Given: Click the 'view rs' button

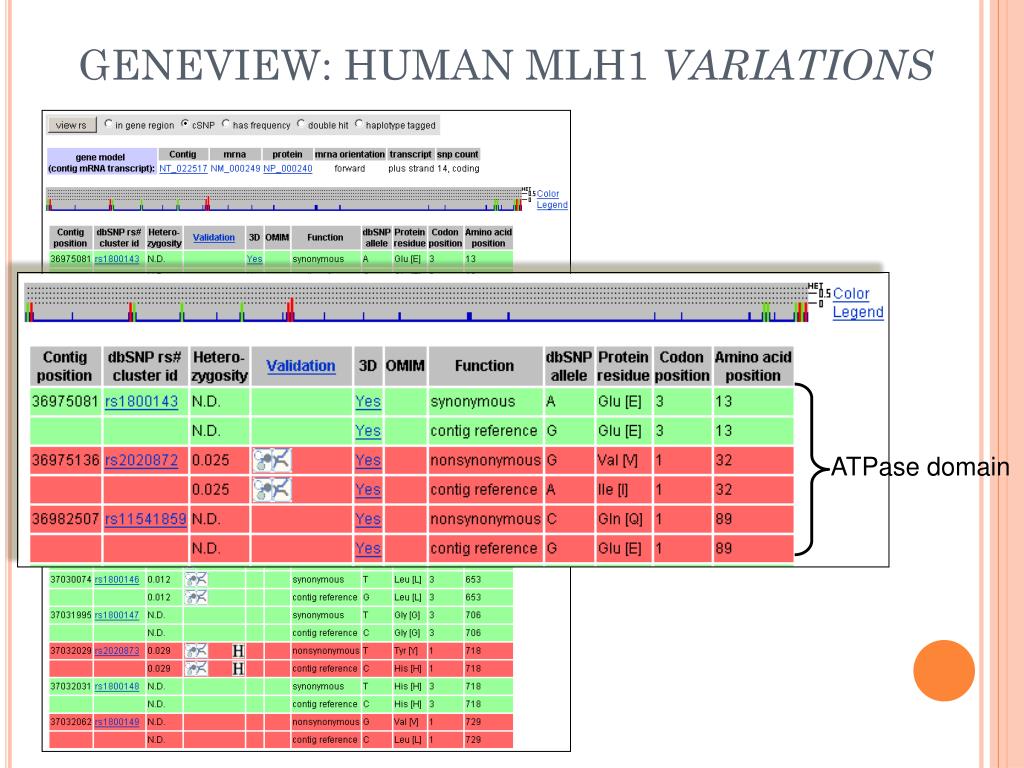Looking at the screenshot, I should [72, 125].
